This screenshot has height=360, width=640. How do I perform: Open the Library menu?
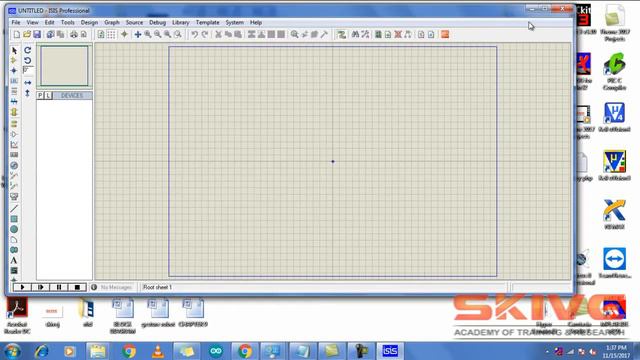180,22
